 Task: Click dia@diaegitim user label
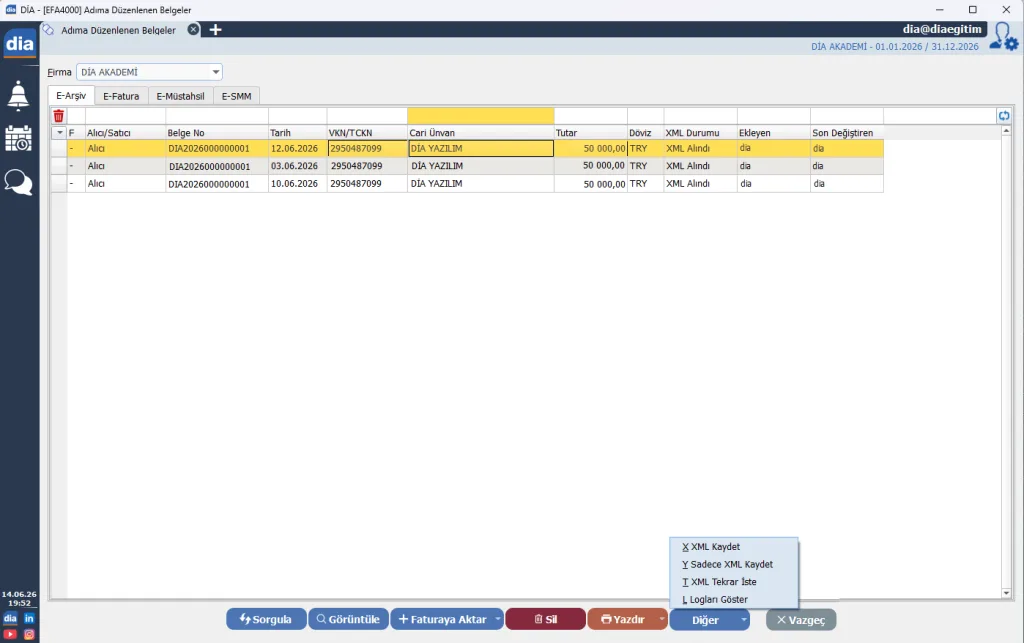(942, 29)
